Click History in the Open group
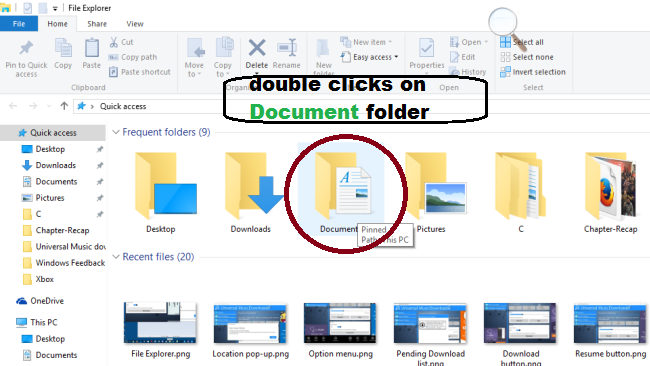The height and width of the screenshot is (366, 650). pyautogui.click(x=468, y=72)
